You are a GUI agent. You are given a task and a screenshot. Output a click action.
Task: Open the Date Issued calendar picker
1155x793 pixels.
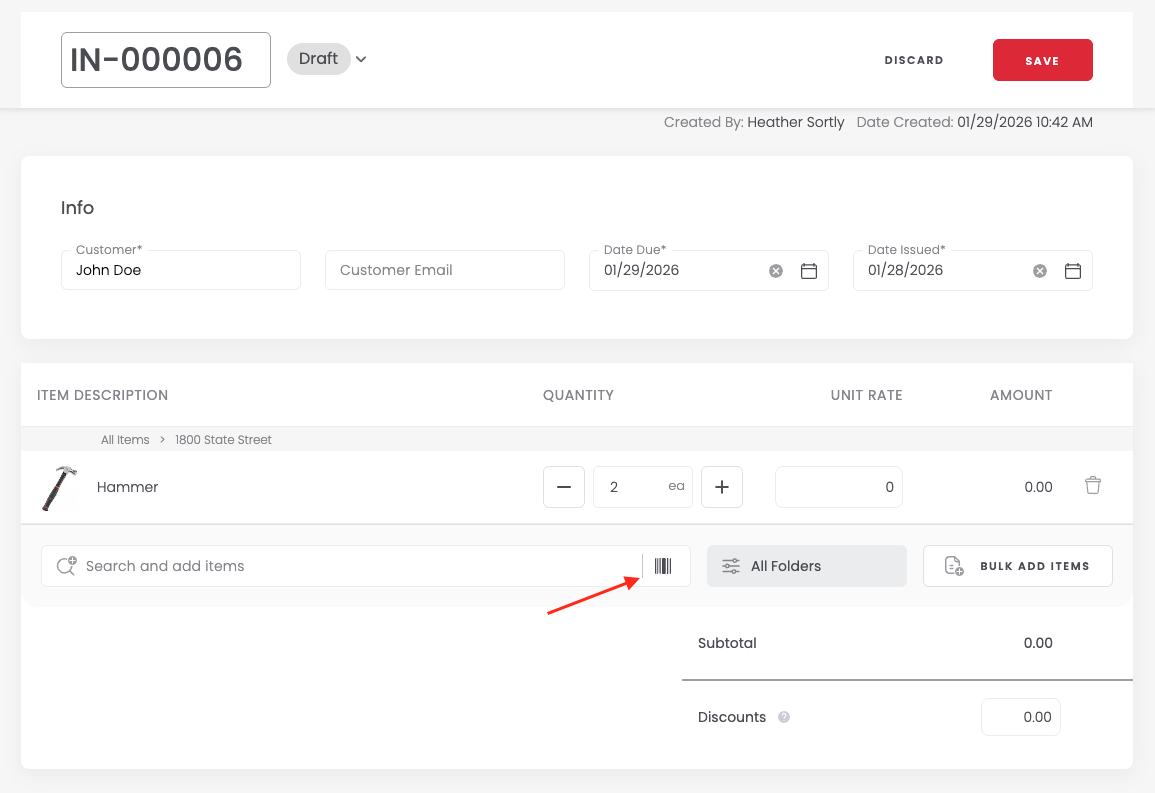click(x=1073, y=271)
